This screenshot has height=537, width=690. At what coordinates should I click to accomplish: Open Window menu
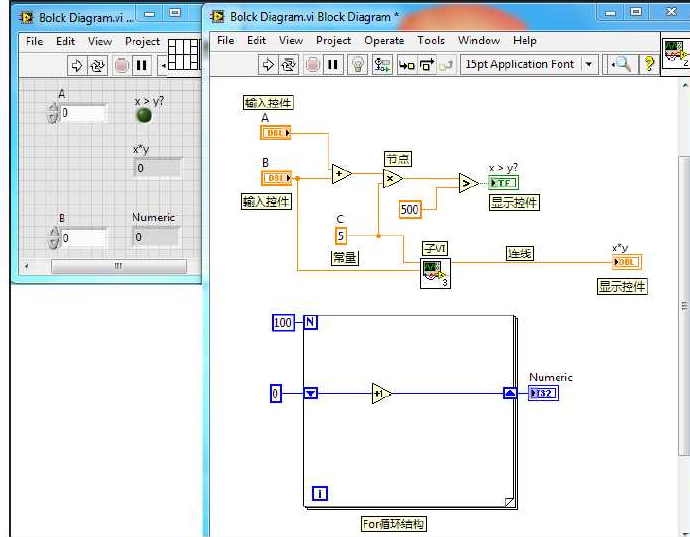pyautogui.click(x=479, y=40)
